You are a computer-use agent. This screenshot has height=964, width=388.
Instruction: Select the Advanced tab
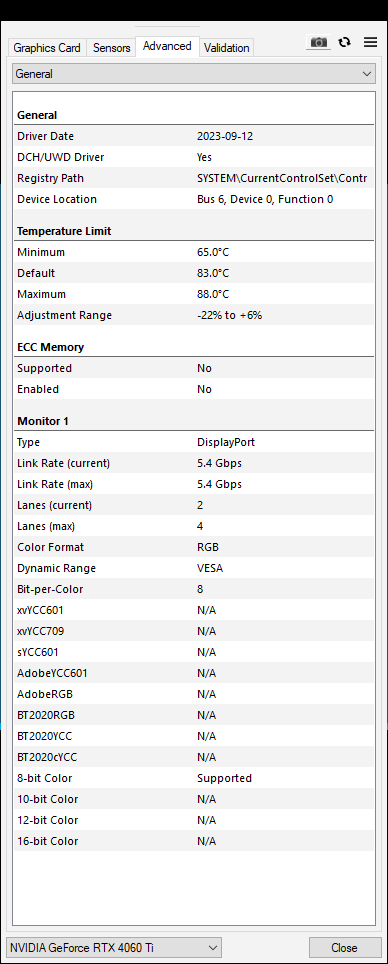(x=167, y=46)
